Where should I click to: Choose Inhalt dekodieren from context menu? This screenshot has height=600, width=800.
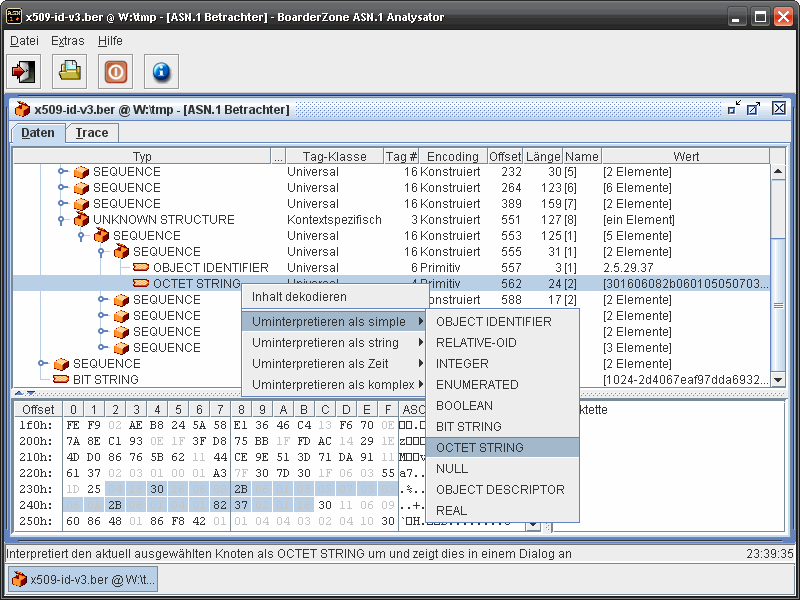(x=334, y=297)
